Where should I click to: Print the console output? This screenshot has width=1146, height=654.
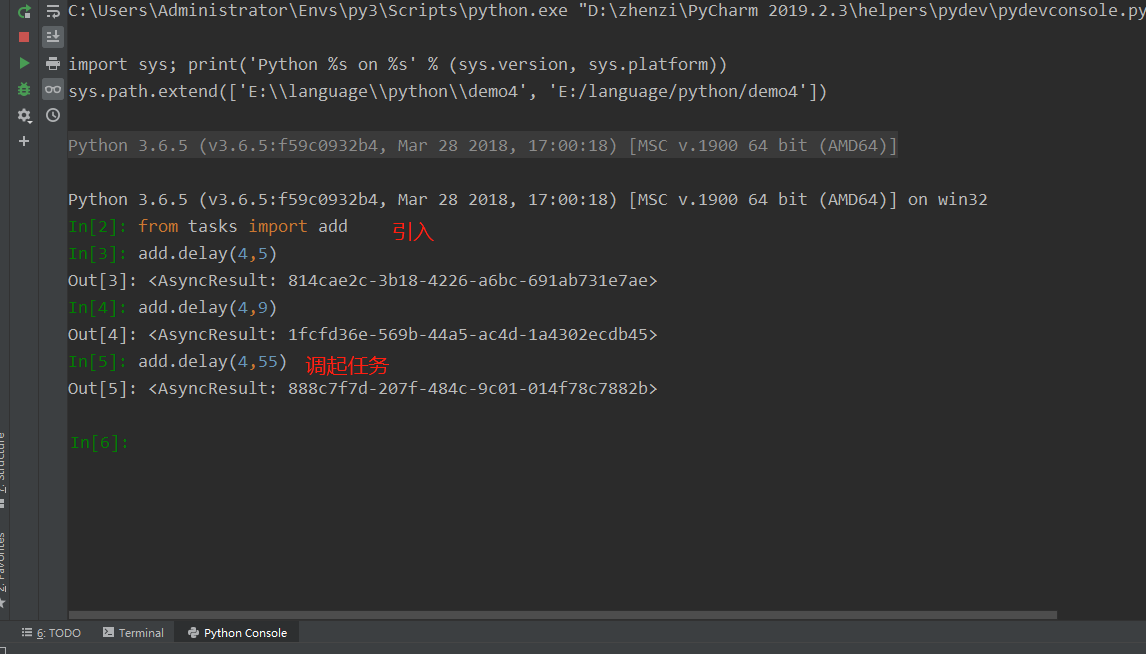click(x=53, y=64)
